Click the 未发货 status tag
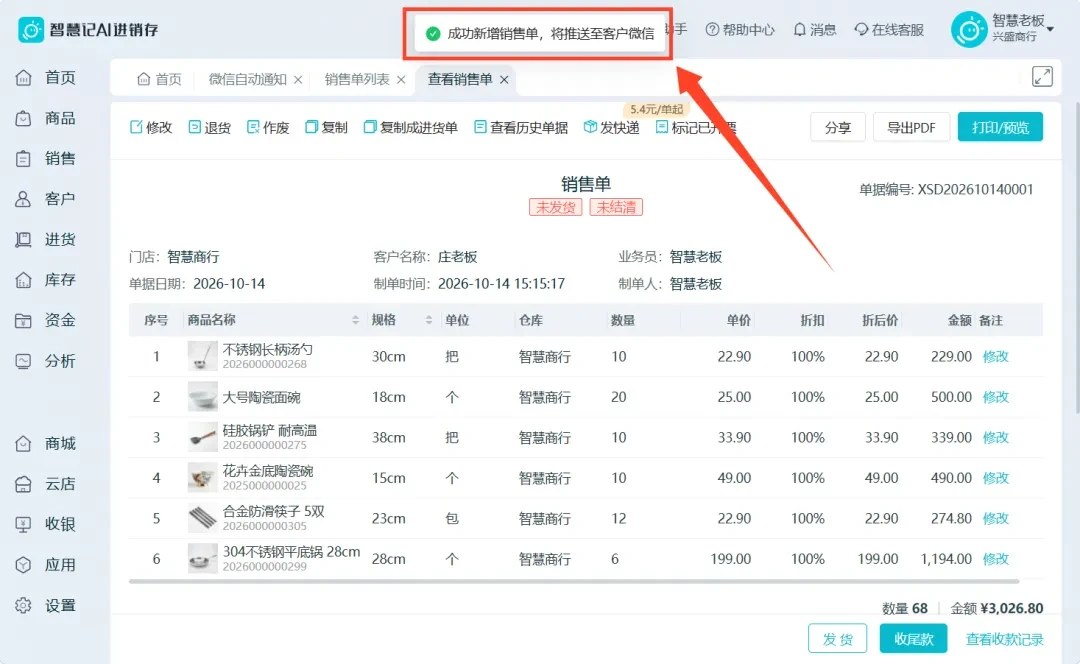 pos(556,207)
